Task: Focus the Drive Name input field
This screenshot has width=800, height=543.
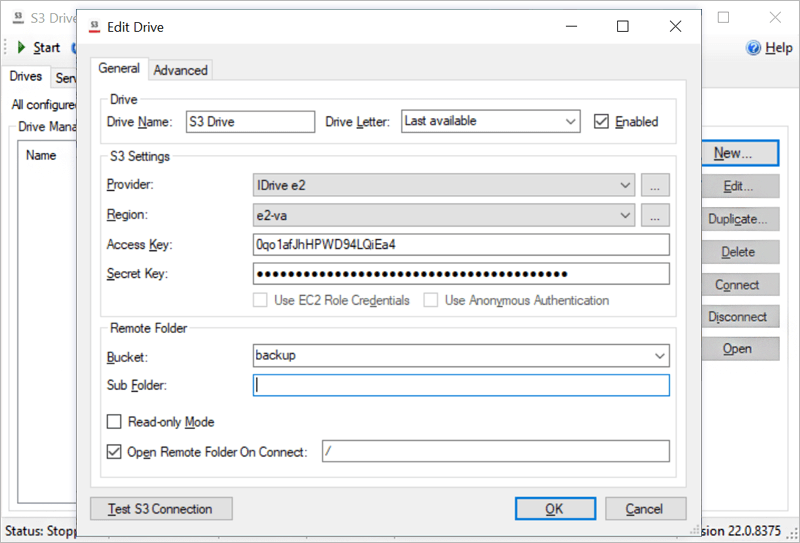Action: pyautogui.click(x=251, y=121)
